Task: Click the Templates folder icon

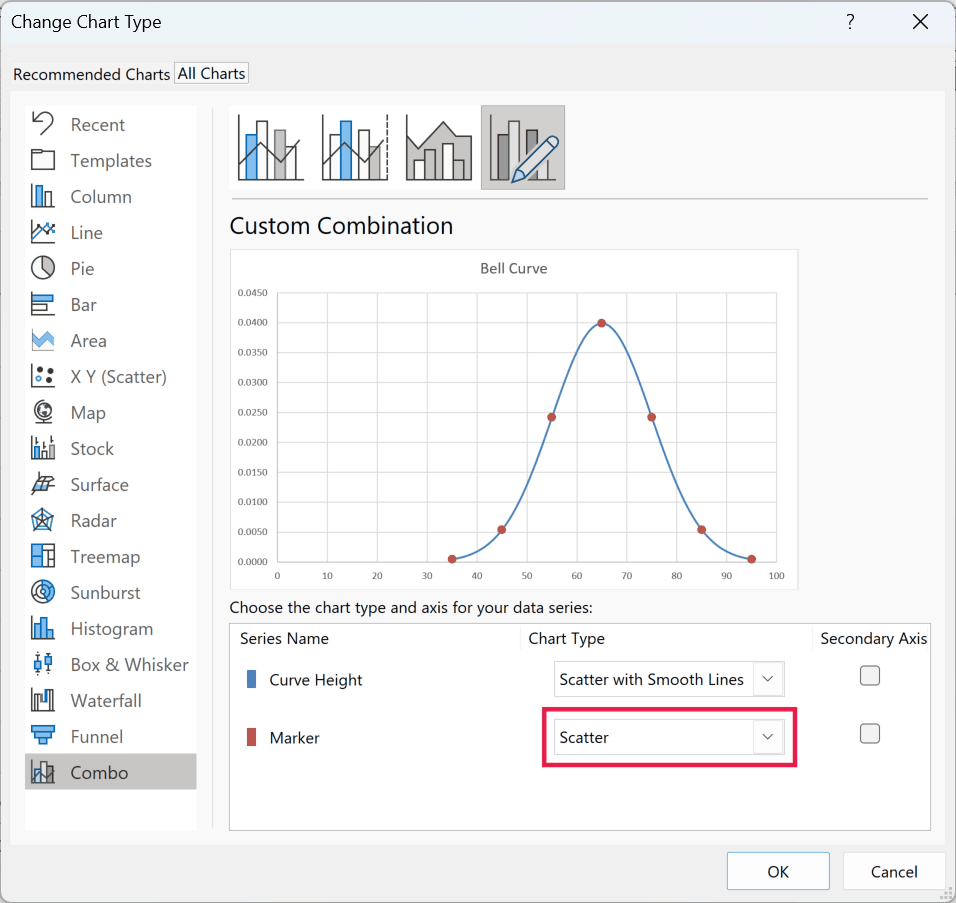Action: (x=43, y=160)
